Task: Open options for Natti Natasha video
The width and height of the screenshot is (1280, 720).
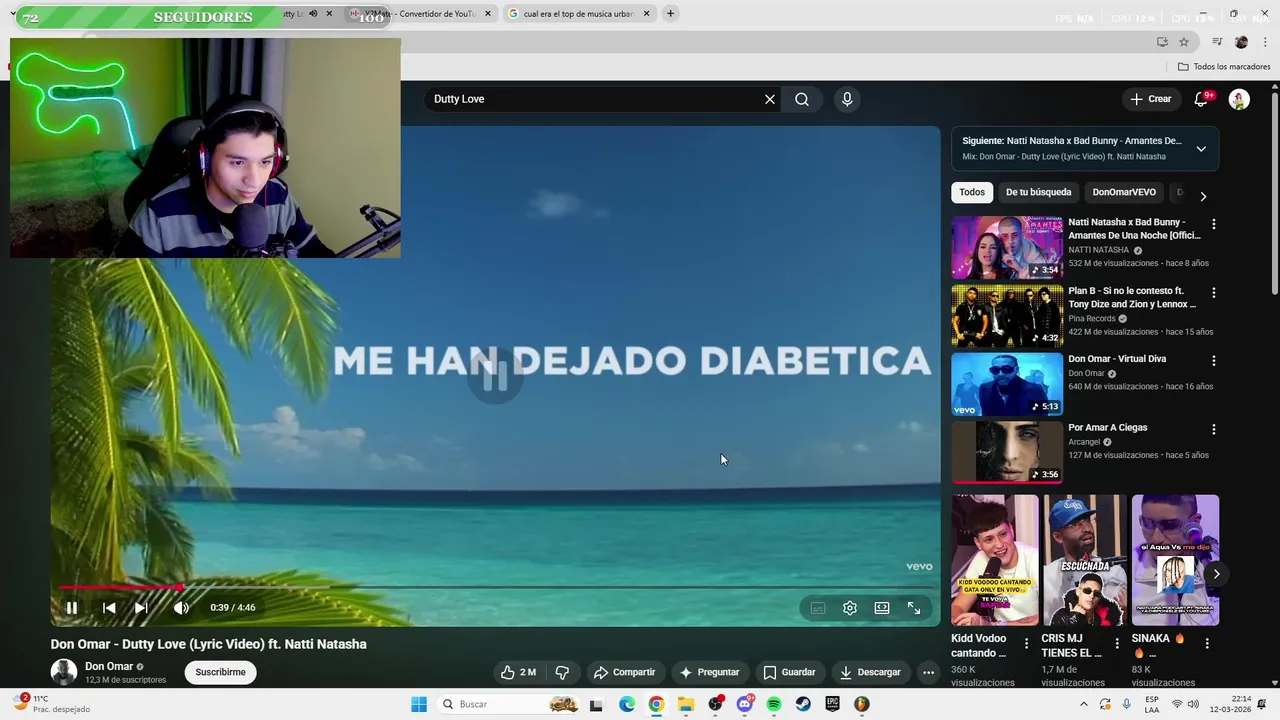Action: click(1214, 225)
